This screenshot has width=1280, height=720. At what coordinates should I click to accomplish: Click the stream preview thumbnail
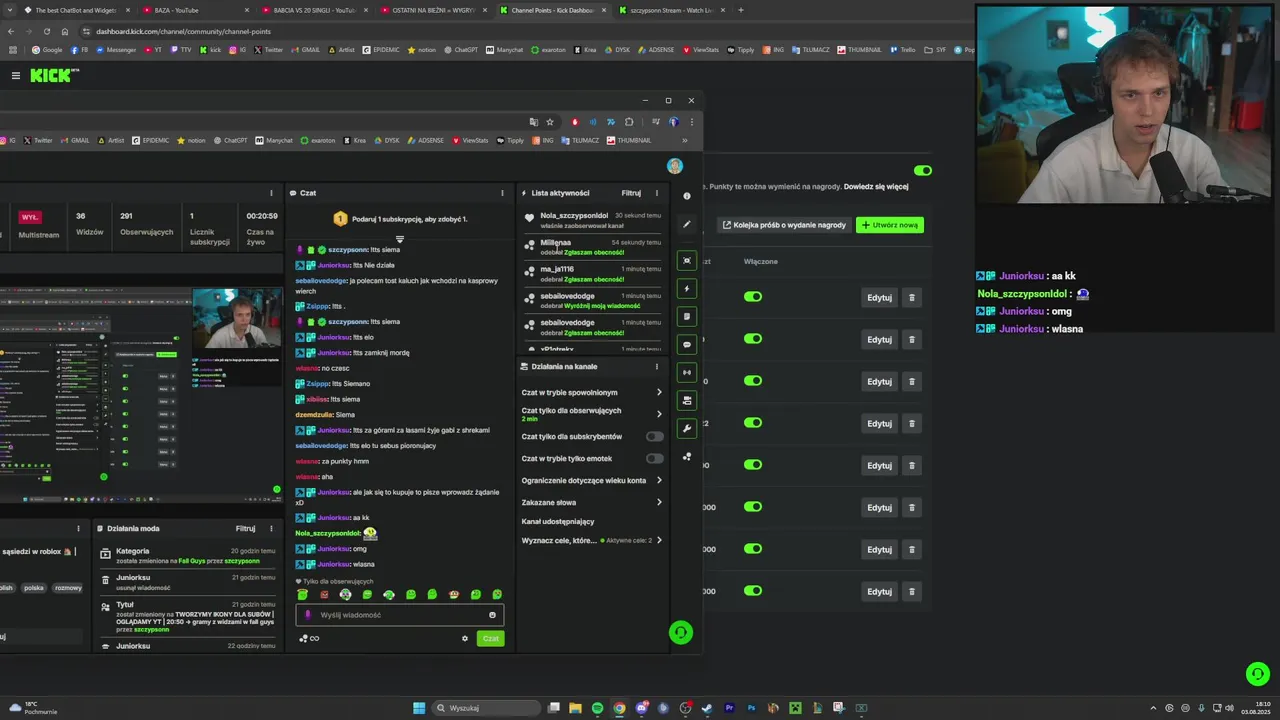coord(140,394)
